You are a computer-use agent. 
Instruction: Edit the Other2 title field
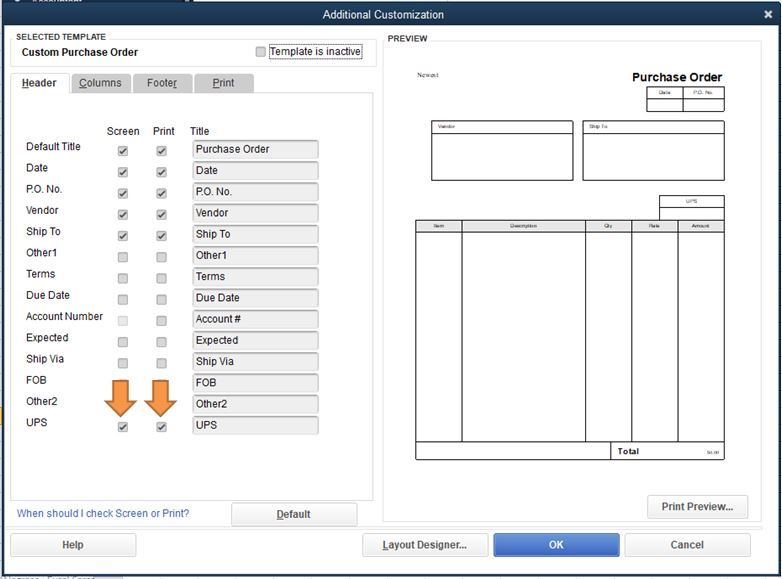click(255, 404)
